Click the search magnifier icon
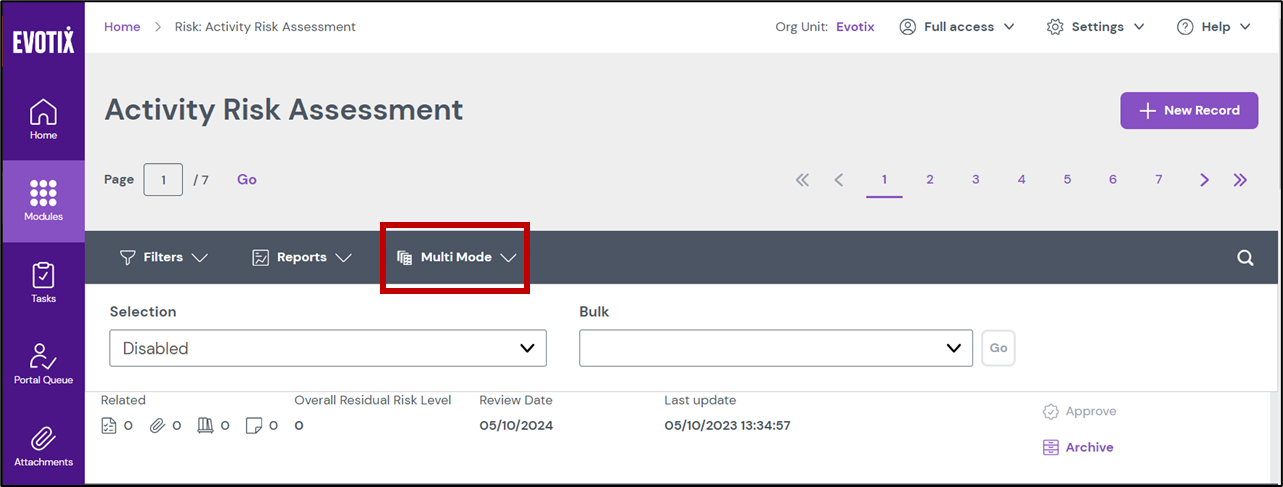 [1245, 258]
